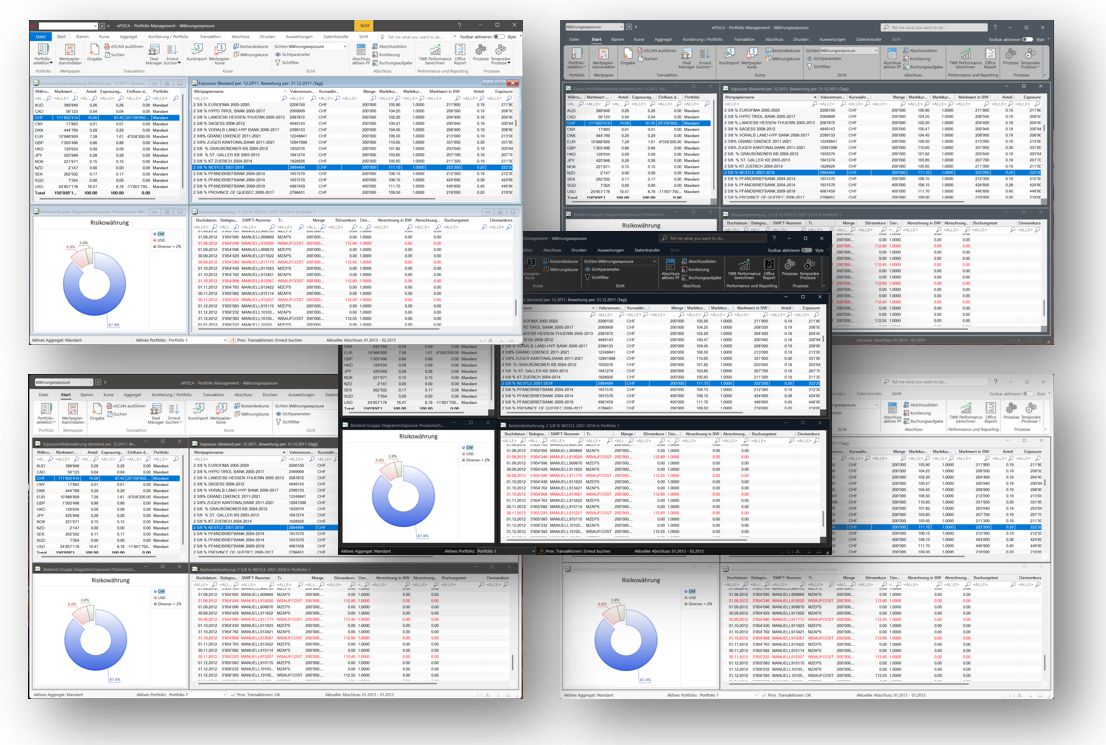
Task: Toggle Toolbar aktivieren switch in top-left window
Action: tap(499, 36)
